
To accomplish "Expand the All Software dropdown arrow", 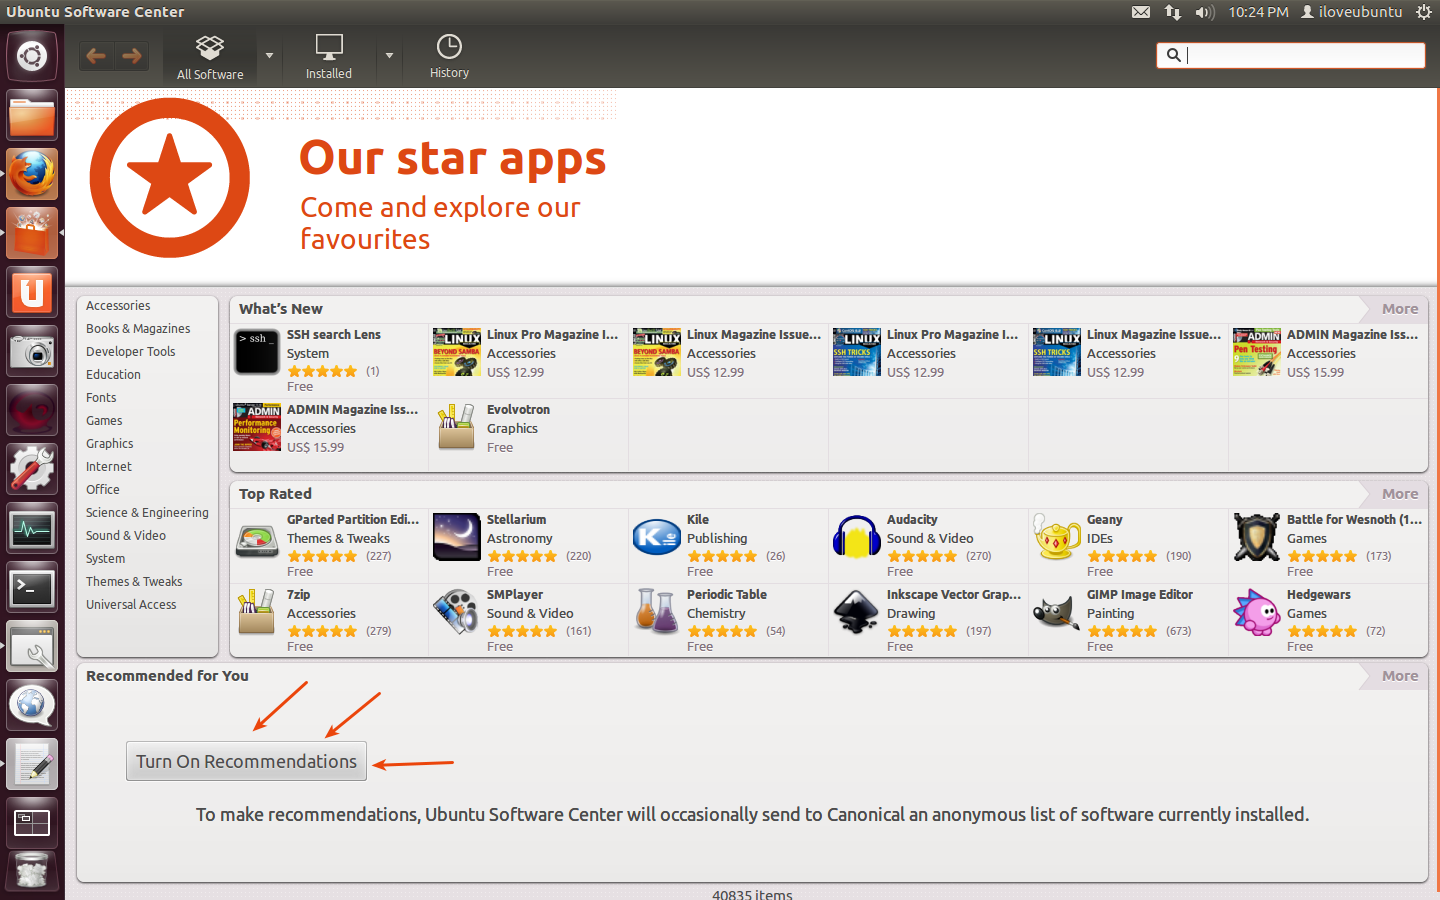I will [269, 56].
